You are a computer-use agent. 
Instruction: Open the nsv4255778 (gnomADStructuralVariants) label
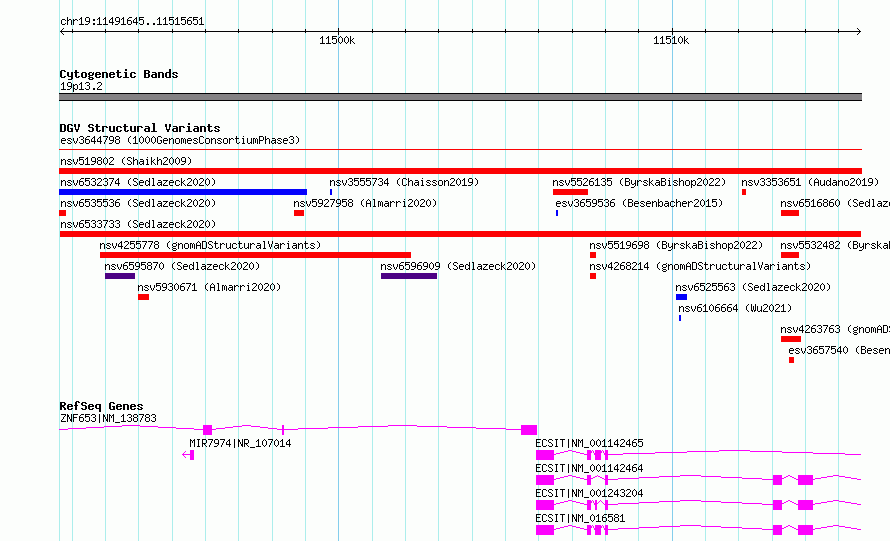tap(210, 245)
